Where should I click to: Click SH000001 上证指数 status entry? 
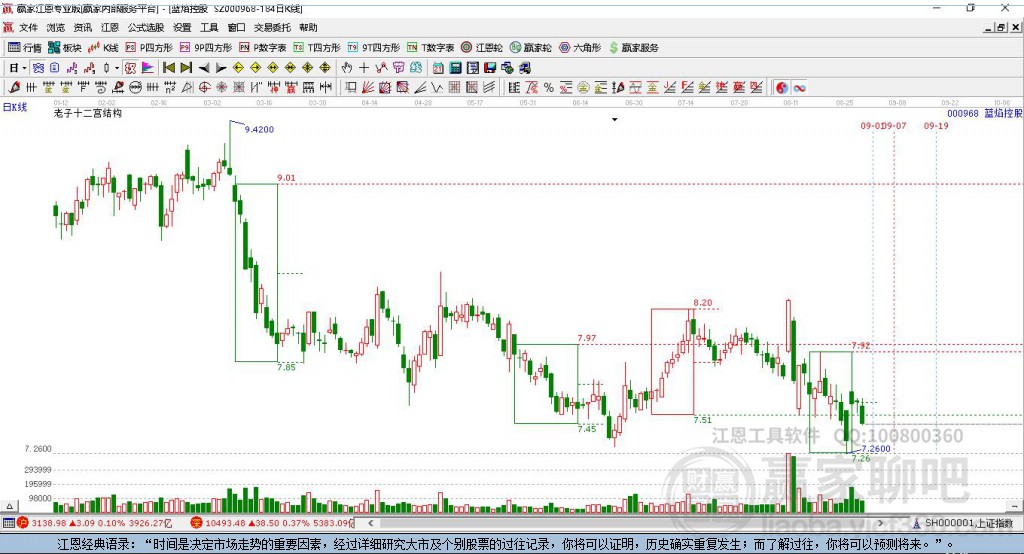coord(968,523)
